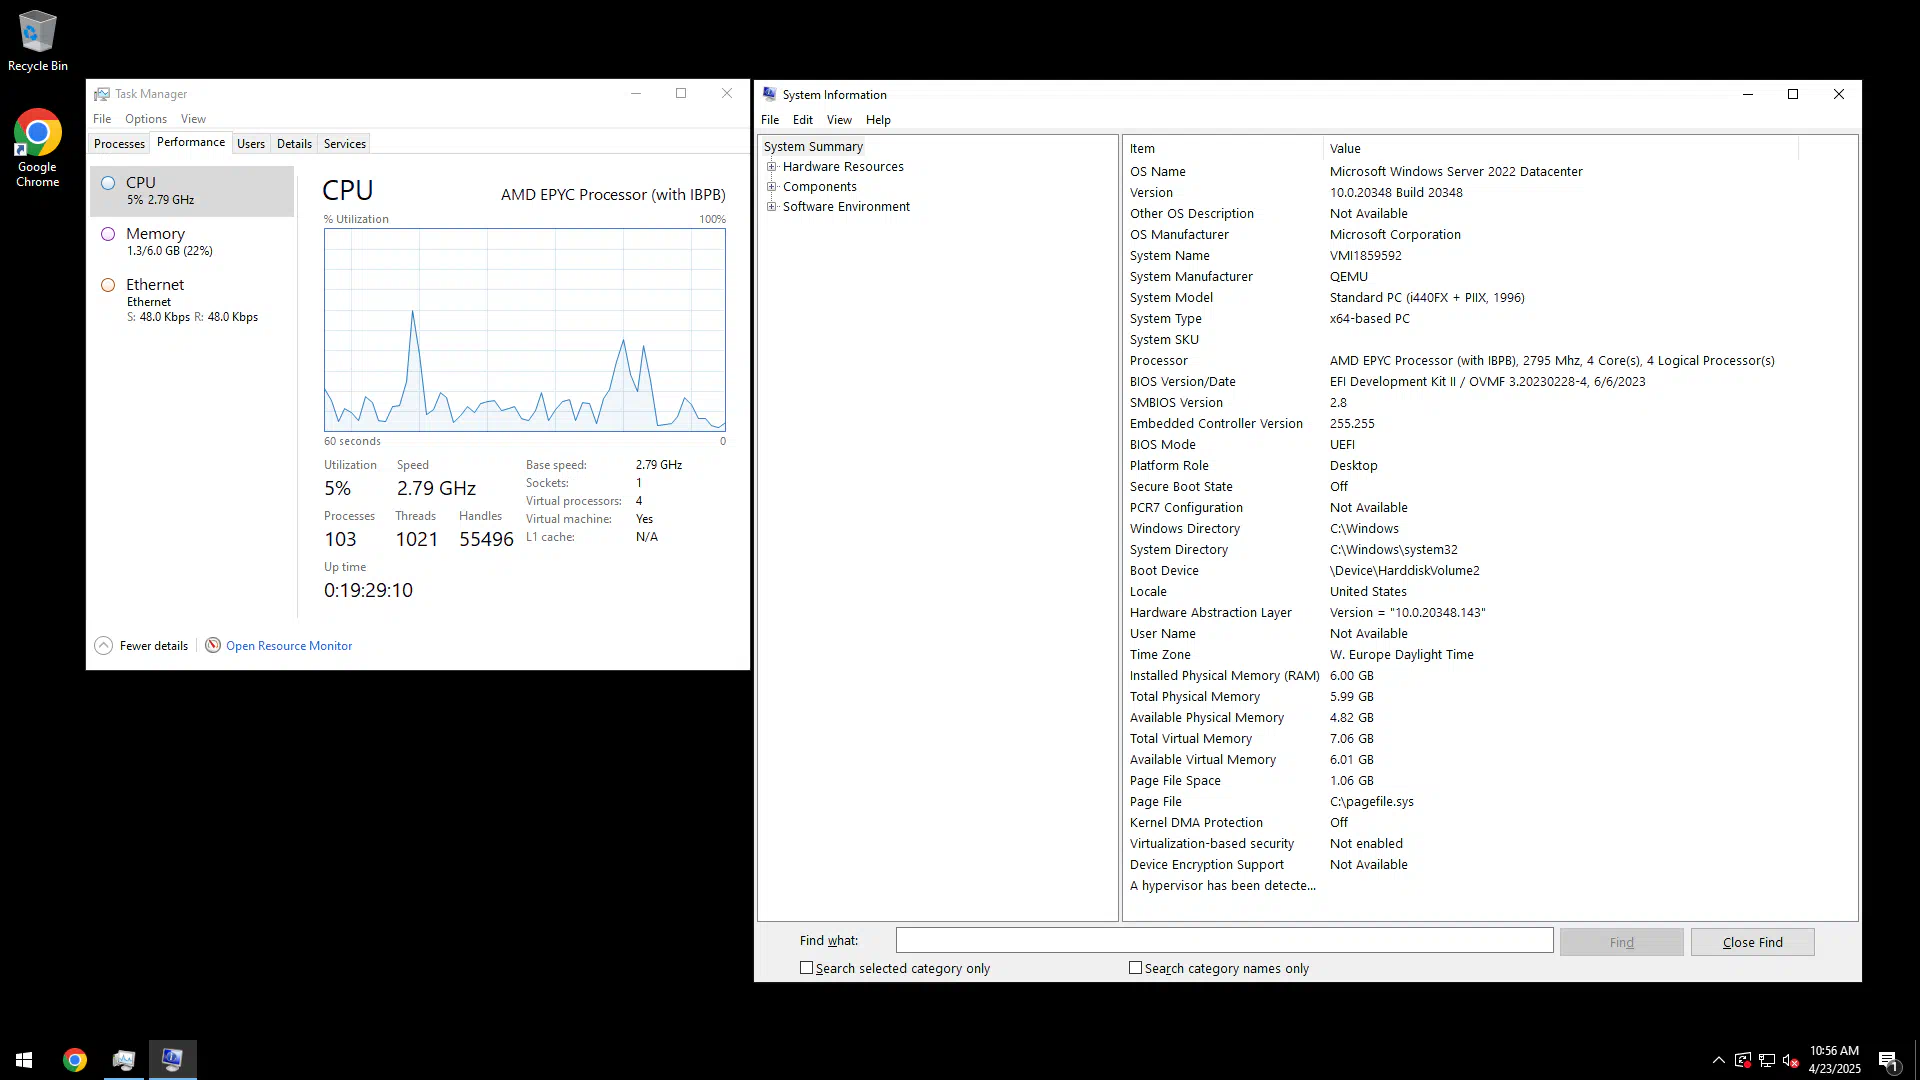Select the Performance tab
This screenshot has height=1080, width=1920.
191,142
